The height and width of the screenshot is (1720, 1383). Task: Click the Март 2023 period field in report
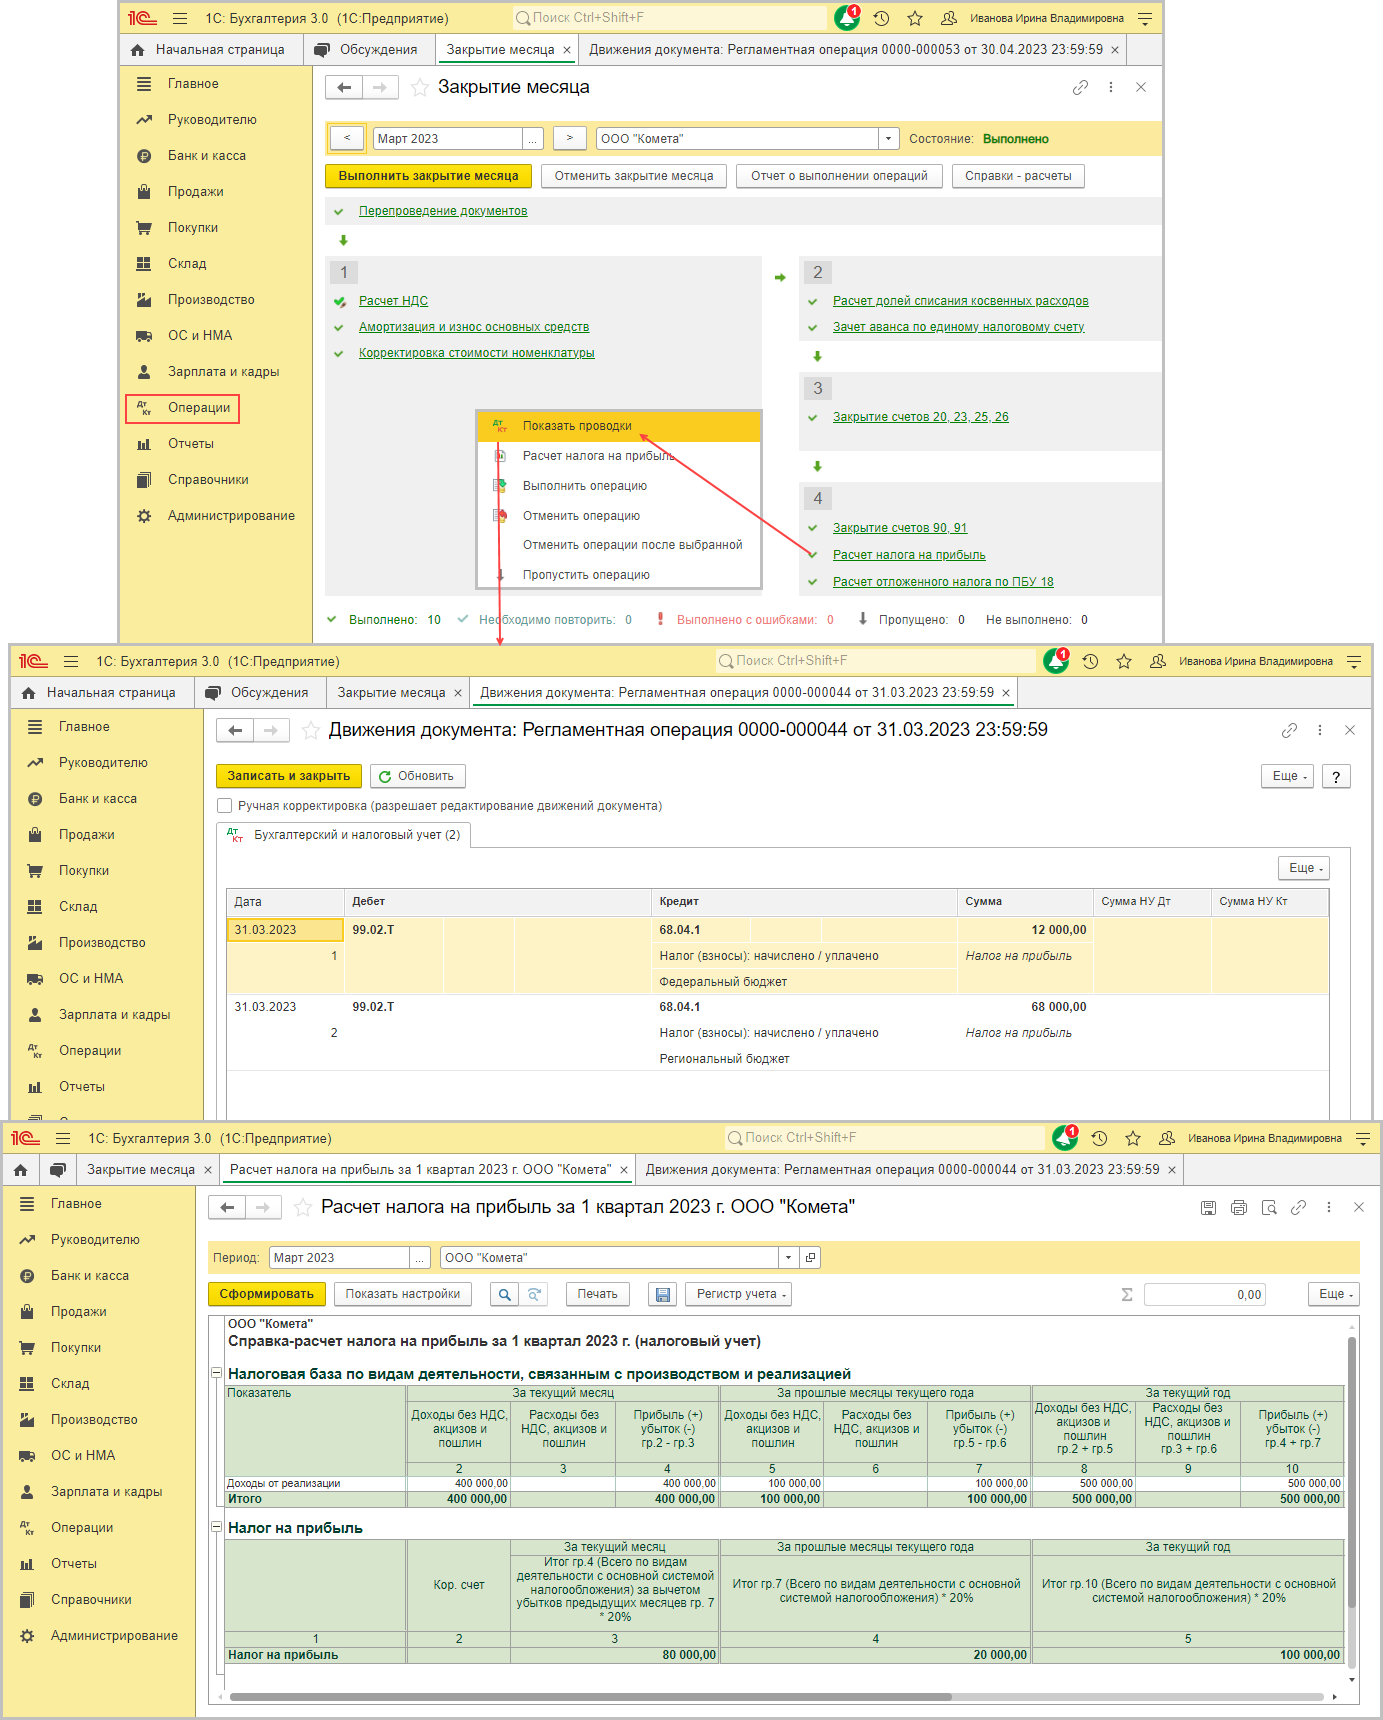coord(340,1258)
